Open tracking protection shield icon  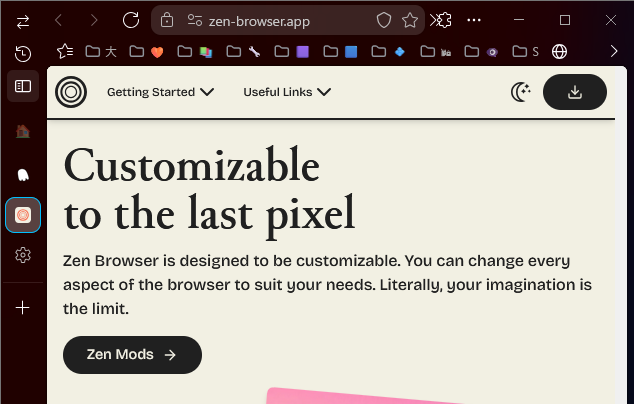(383, 20)
